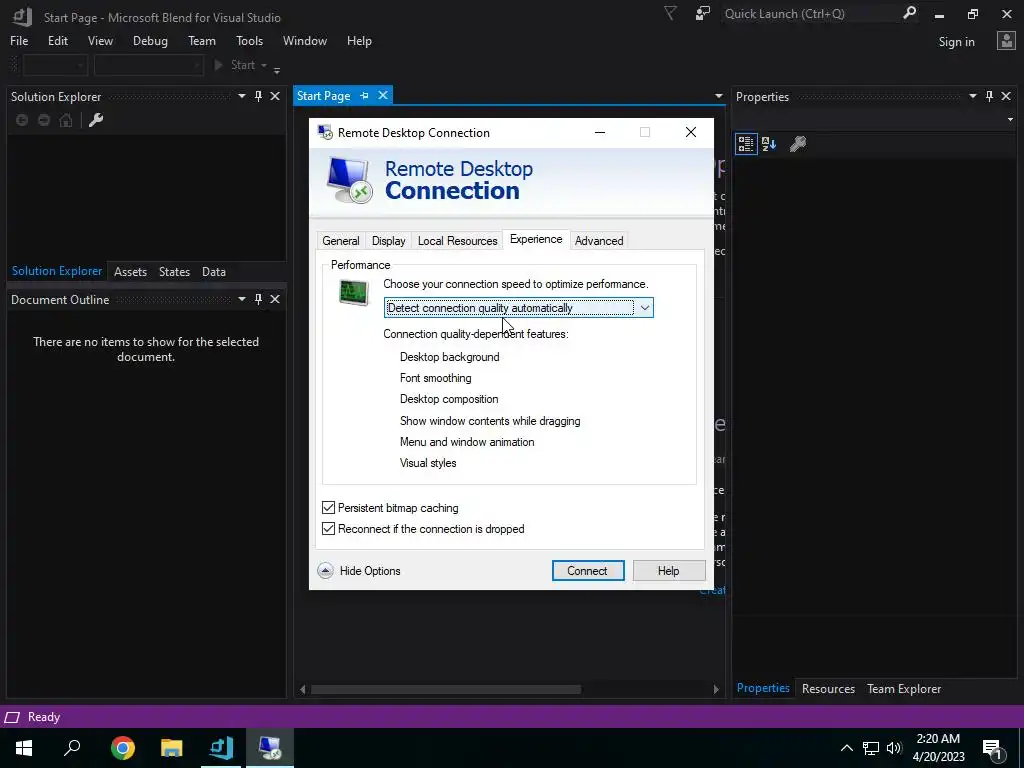The image size is (1024, 768).
Task: Click the Start debugging play icon
Action: click(218, 65)
